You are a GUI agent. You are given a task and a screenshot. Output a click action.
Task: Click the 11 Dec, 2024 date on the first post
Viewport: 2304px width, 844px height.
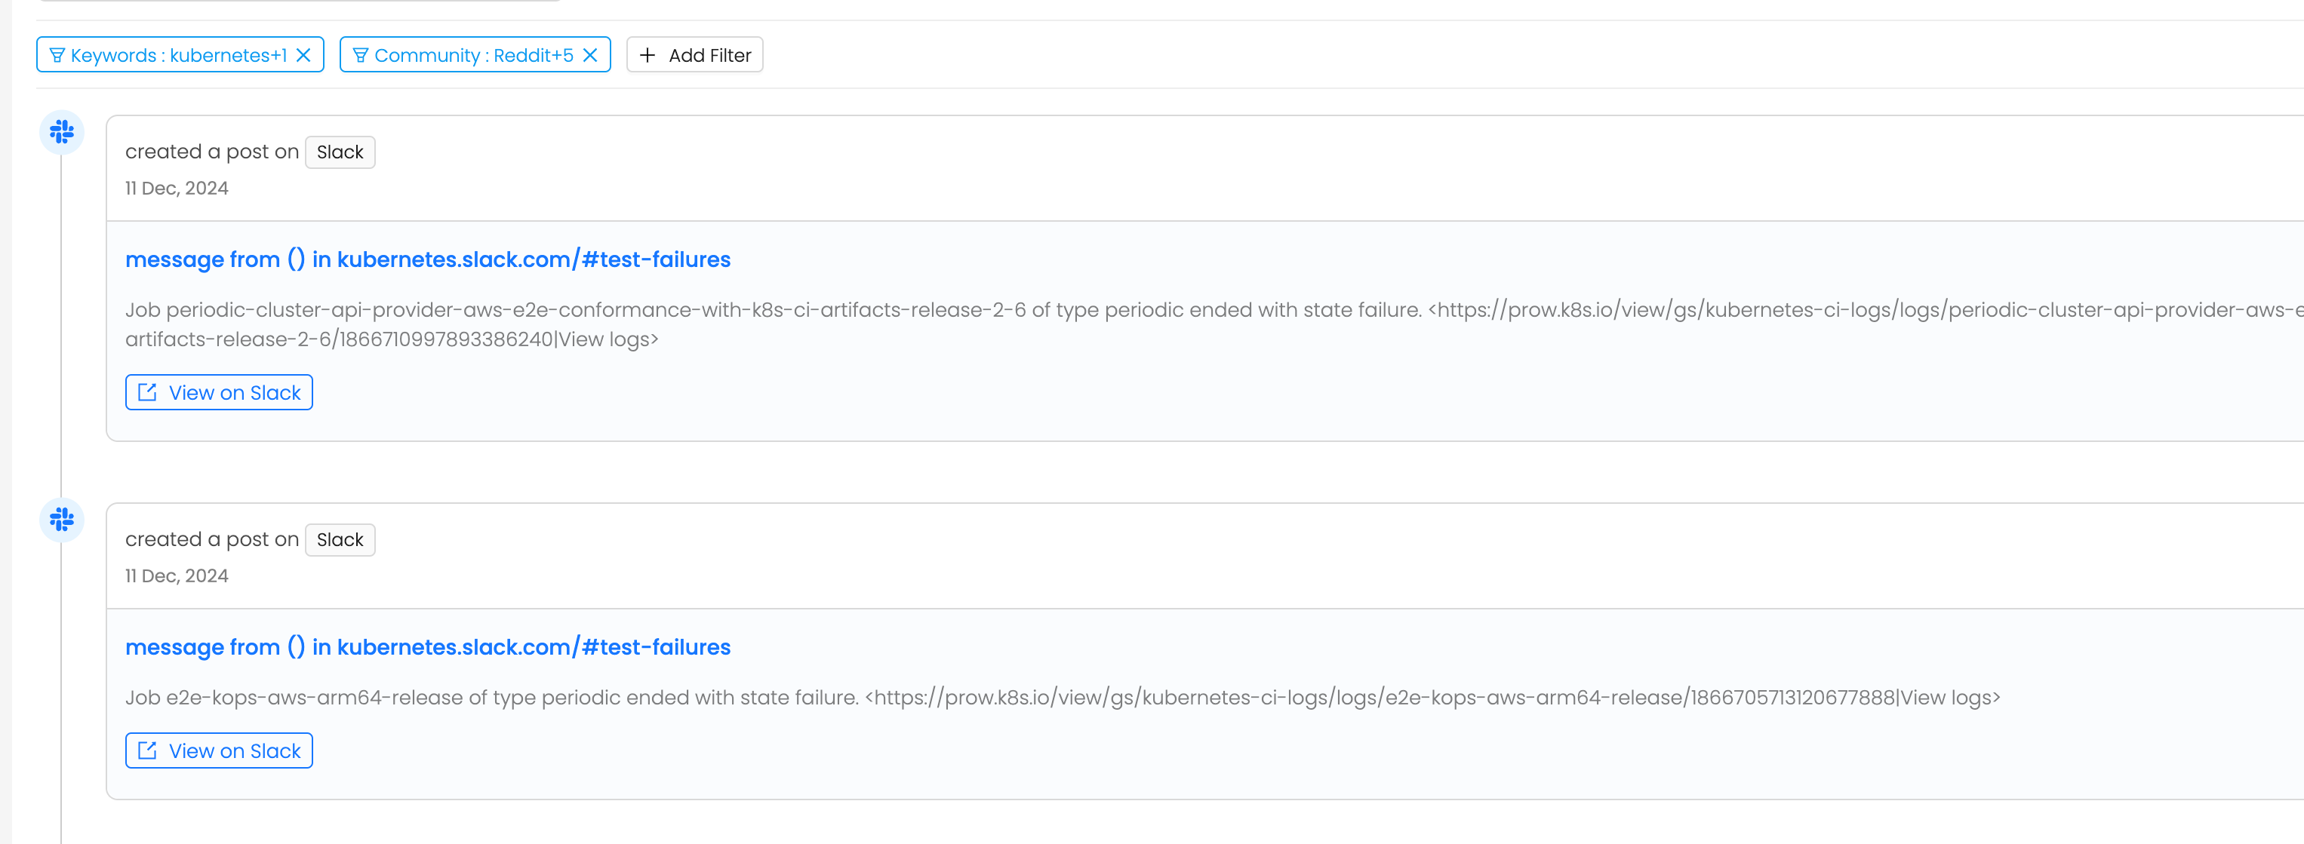(177, 189)
